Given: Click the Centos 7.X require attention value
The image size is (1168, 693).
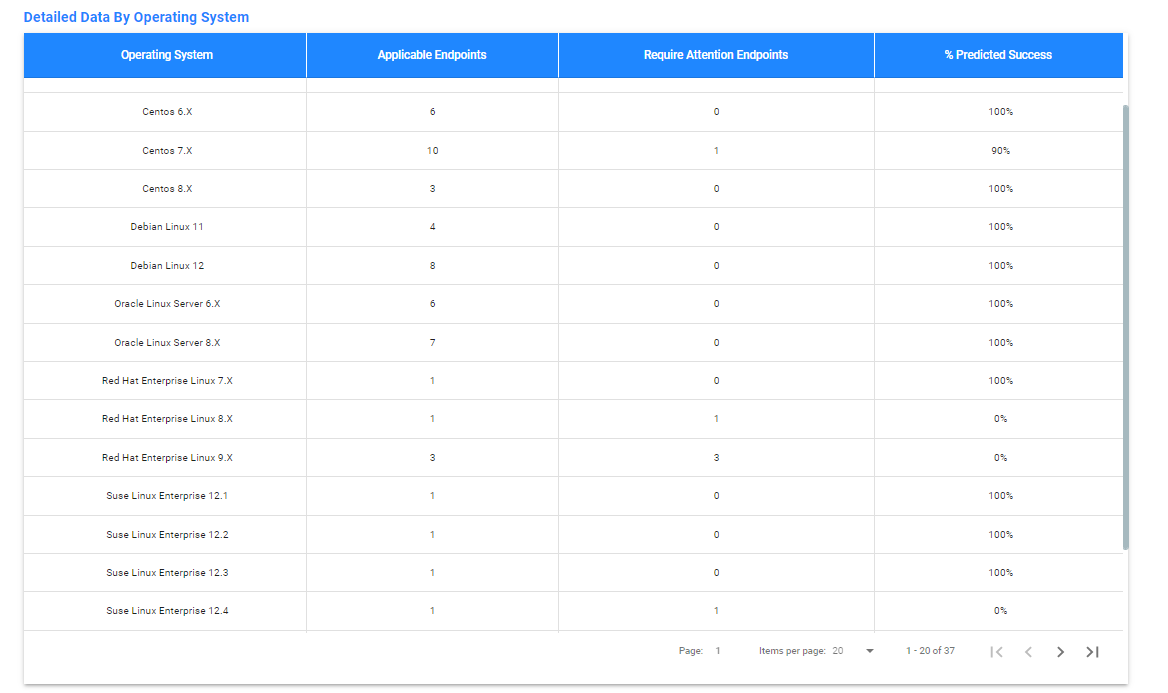Looking at the screenshot, I should pos(716,150).
